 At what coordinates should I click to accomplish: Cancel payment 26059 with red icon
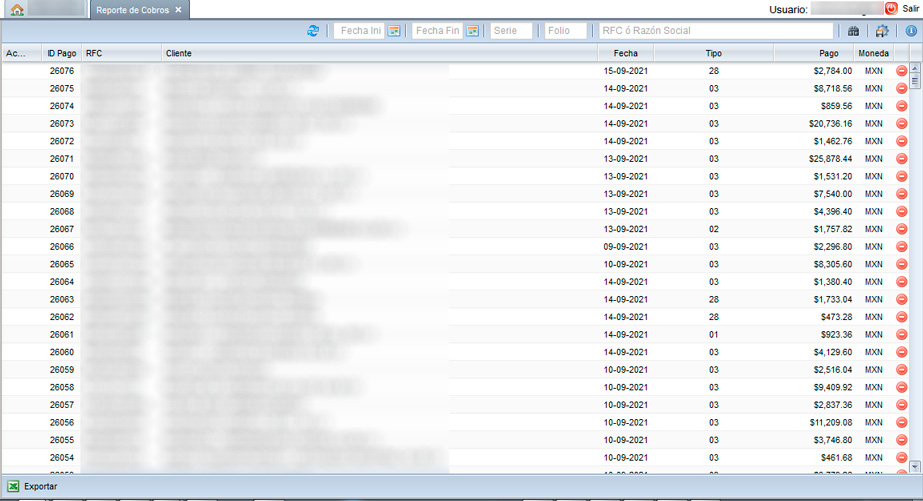tap(901, 370)
